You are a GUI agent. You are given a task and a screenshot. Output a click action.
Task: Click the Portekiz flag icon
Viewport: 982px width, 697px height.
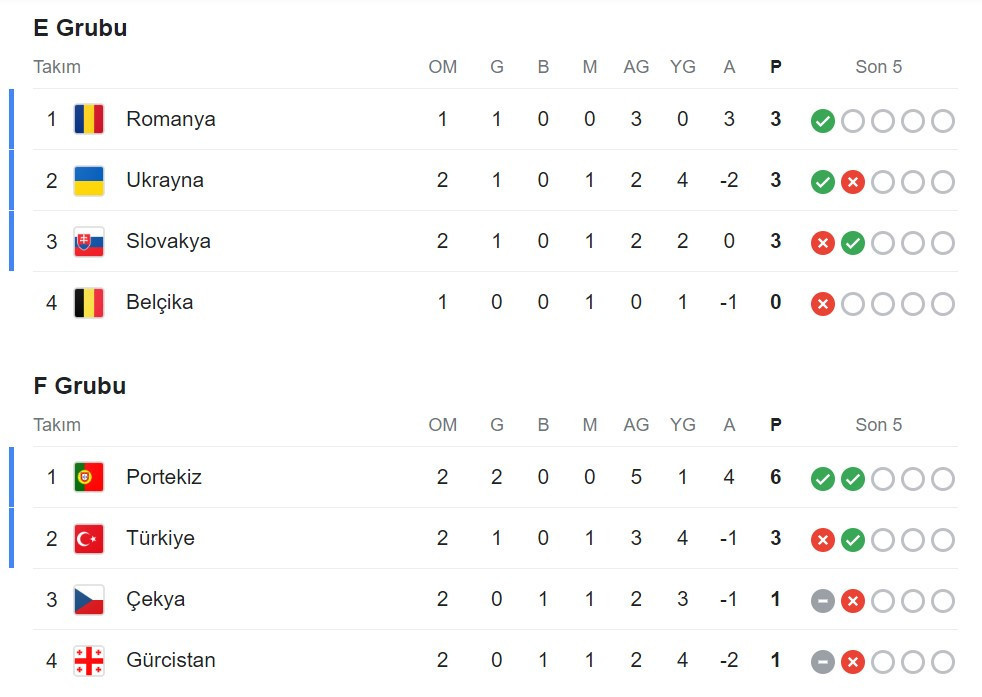(x=88, y=477)
